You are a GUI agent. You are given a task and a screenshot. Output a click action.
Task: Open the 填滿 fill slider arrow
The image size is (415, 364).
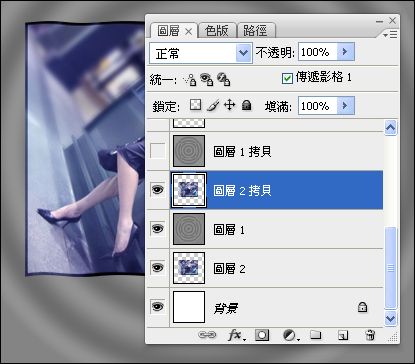[x=345, y=106]
